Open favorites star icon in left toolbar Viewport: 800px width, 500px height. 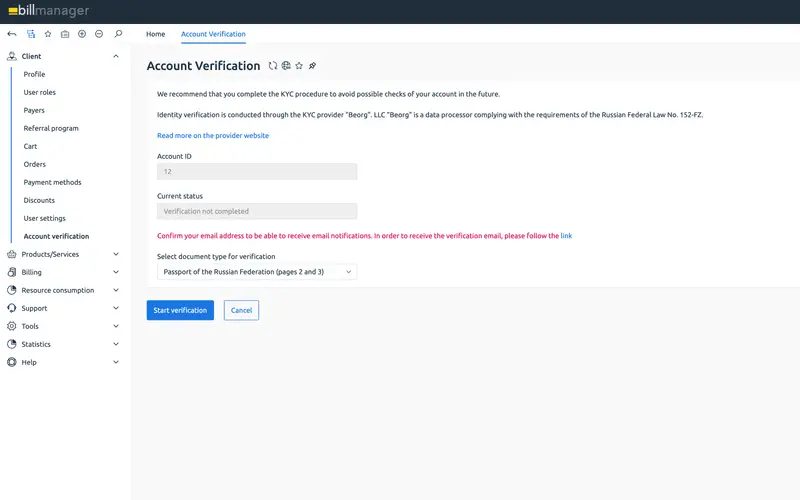pos(48,34)
